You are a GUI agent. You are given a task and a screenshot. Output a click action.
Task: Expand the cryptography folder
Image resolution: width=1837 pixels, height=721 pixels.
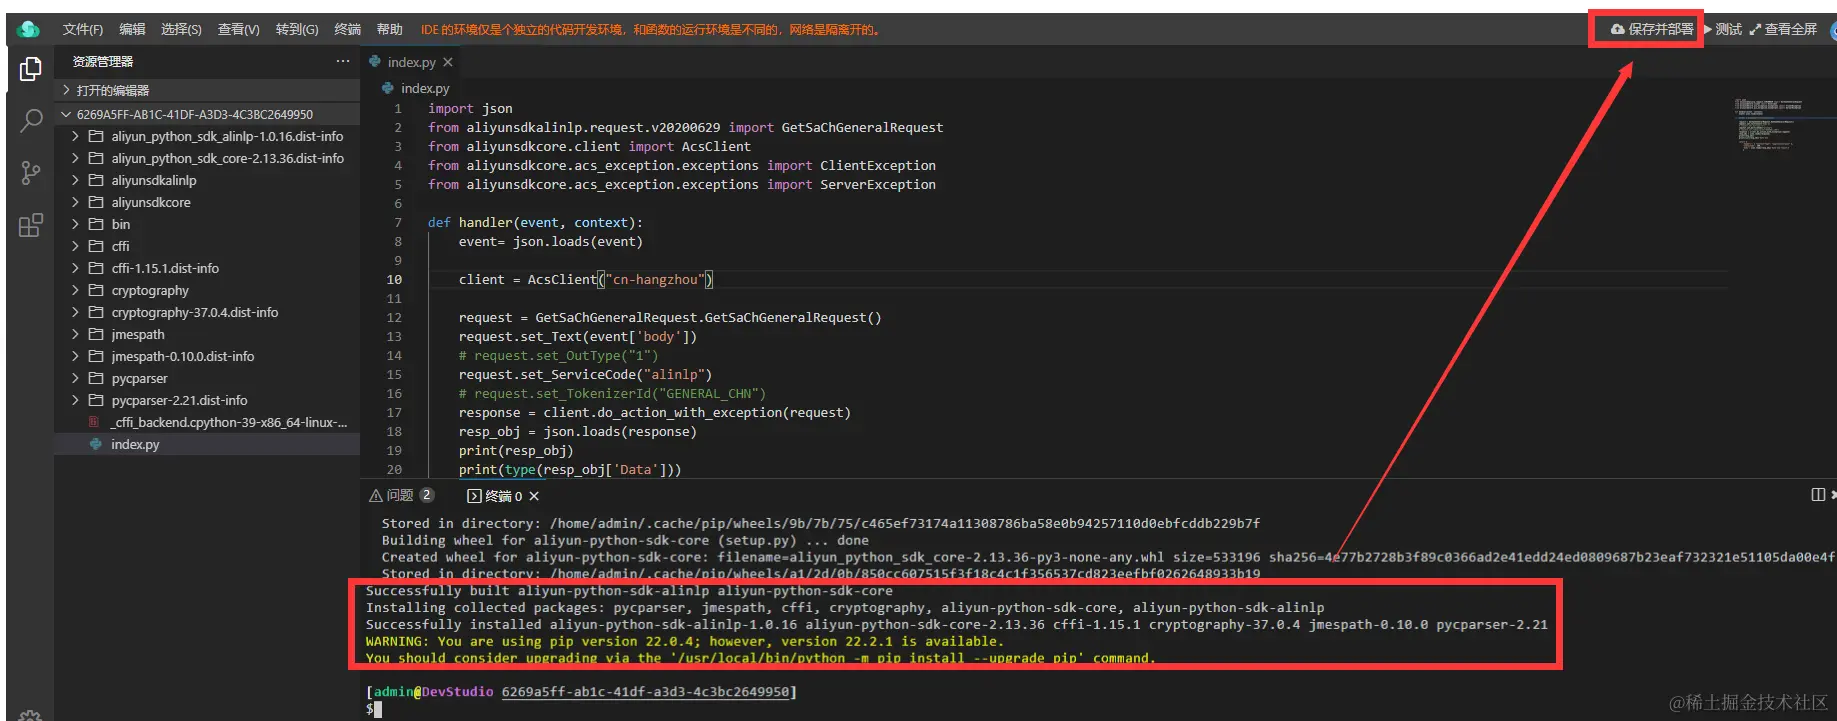207,290
